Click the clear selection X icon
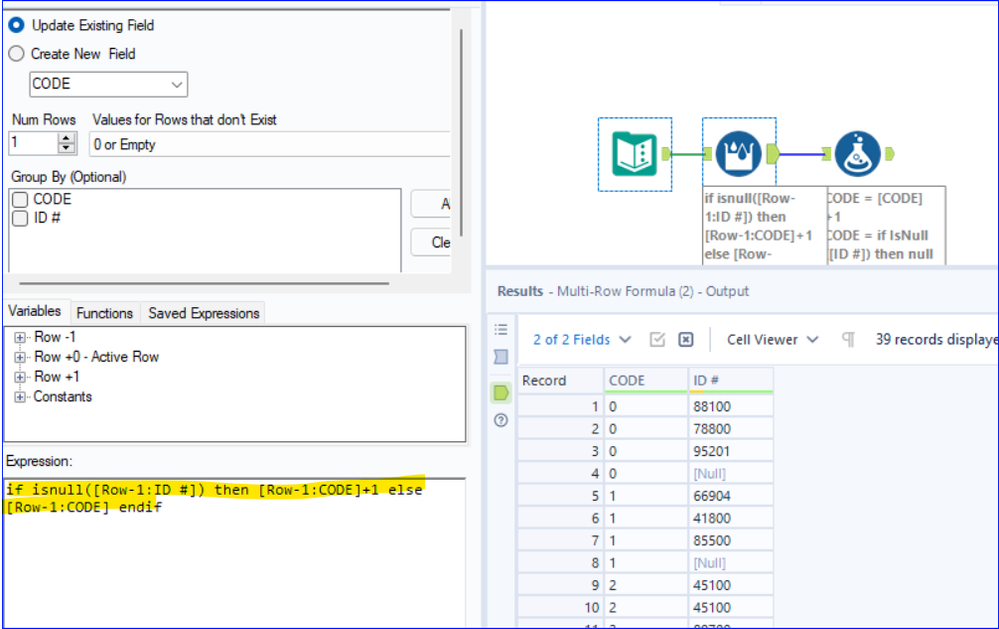This screenshot has height=629, width=999. point(686,340)
